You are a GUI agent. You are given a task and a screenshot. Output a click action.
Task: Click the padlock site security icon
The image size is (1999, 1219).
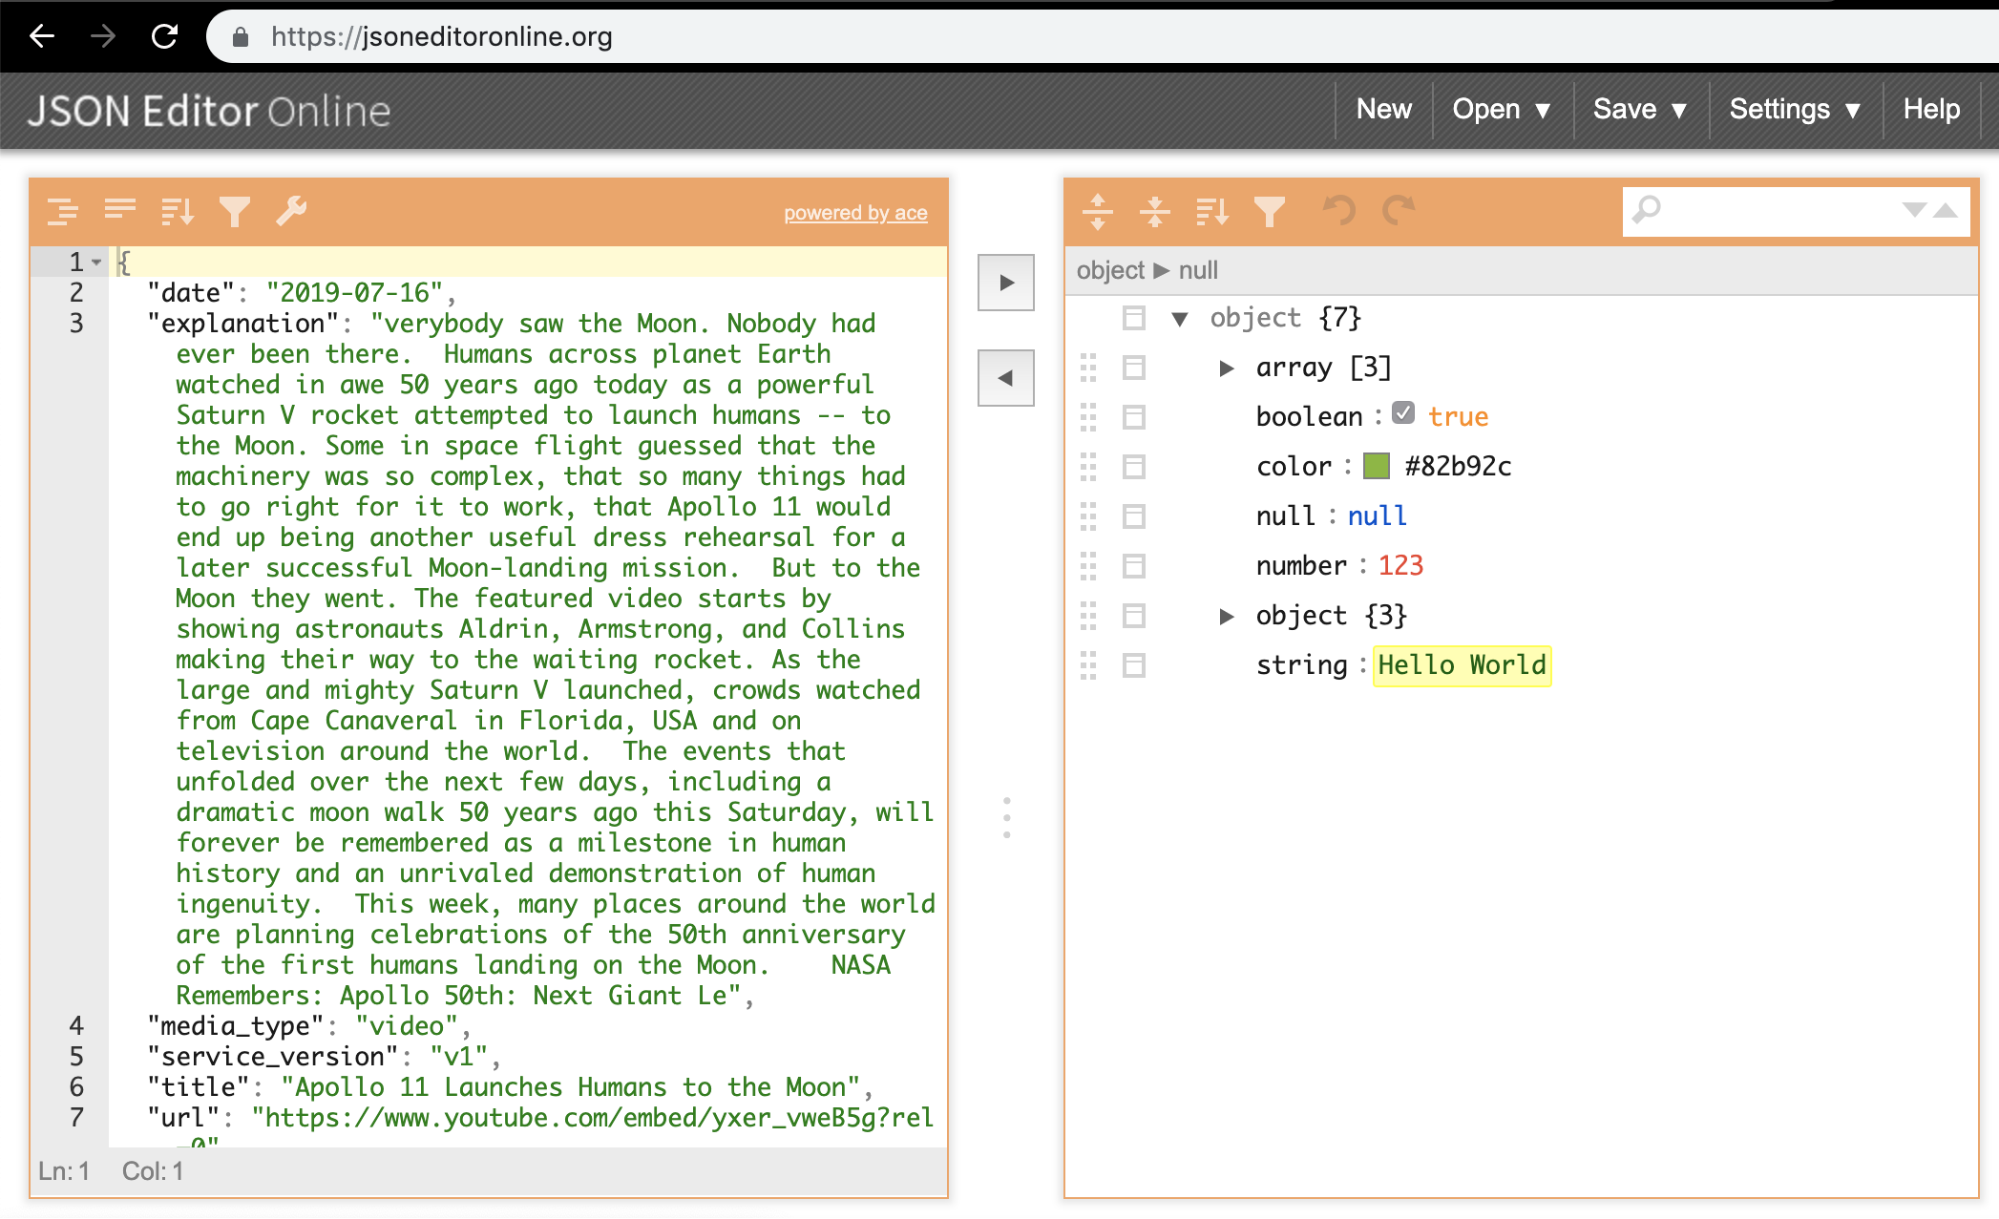pos(240,38)
